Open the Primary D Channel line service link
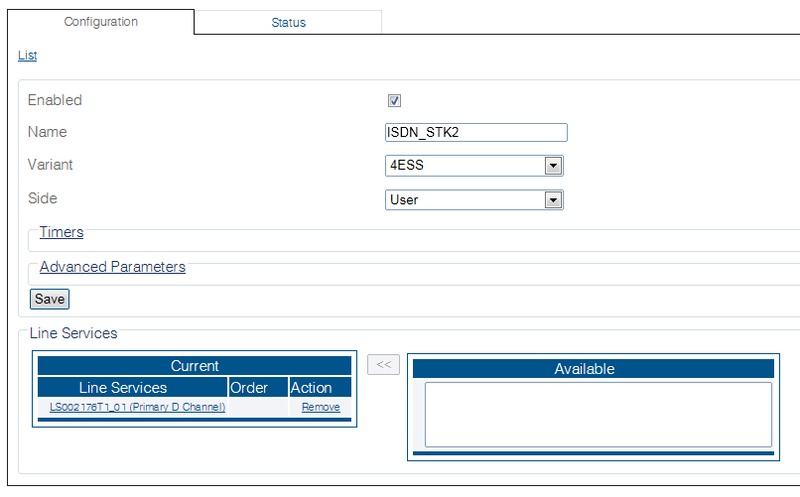800x497 pixels. (137, 408)
